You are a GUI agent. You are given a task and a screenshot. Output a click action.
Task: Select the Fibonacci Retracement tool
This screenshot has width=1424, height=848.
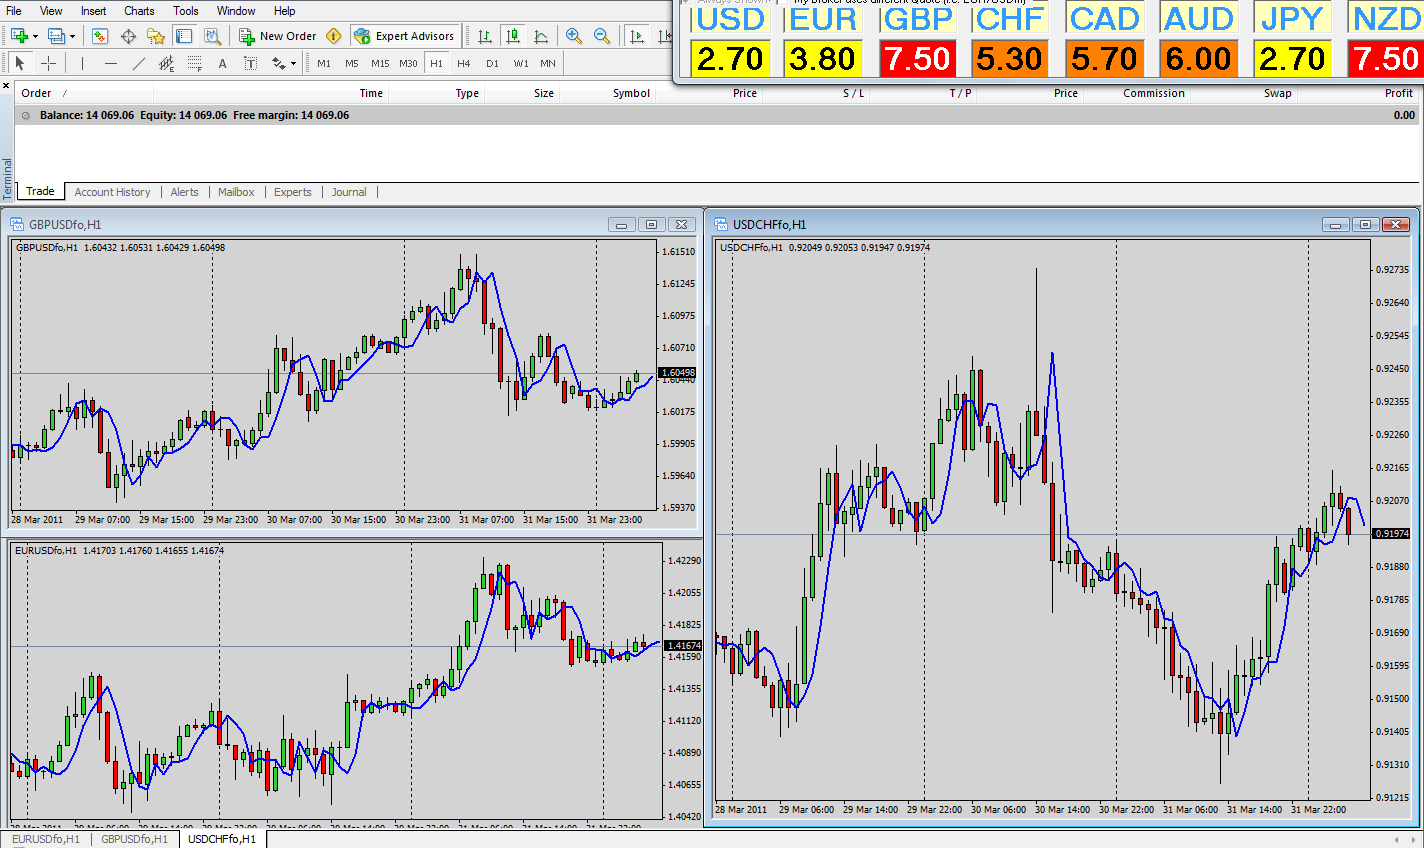click(195, 63)
